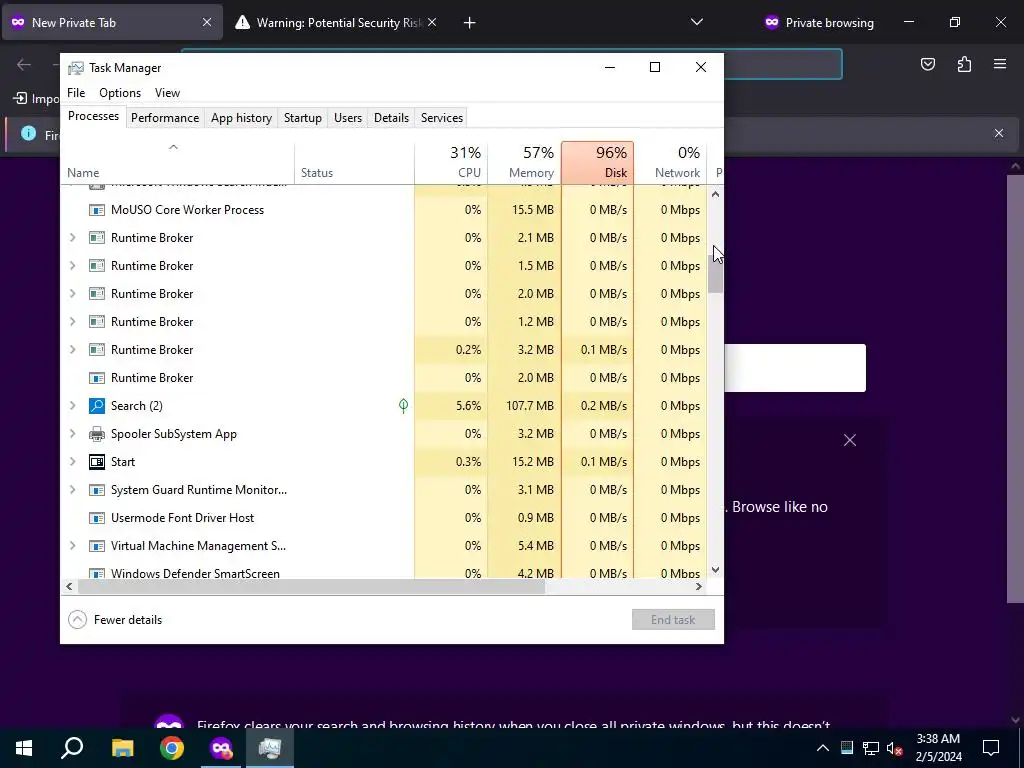This screenshot has width=1024, height=768.
Task: Open the View menu
Action: 167,93
